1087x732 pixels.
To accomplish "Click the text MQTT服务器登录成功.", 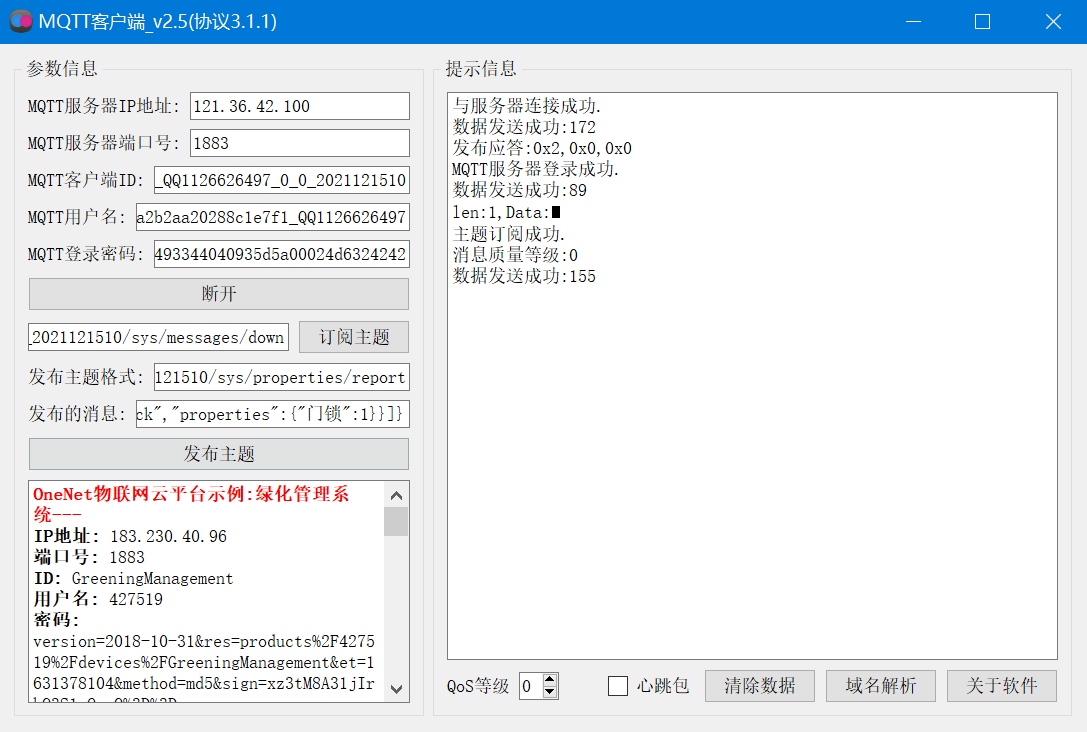I will coord(535,169).
